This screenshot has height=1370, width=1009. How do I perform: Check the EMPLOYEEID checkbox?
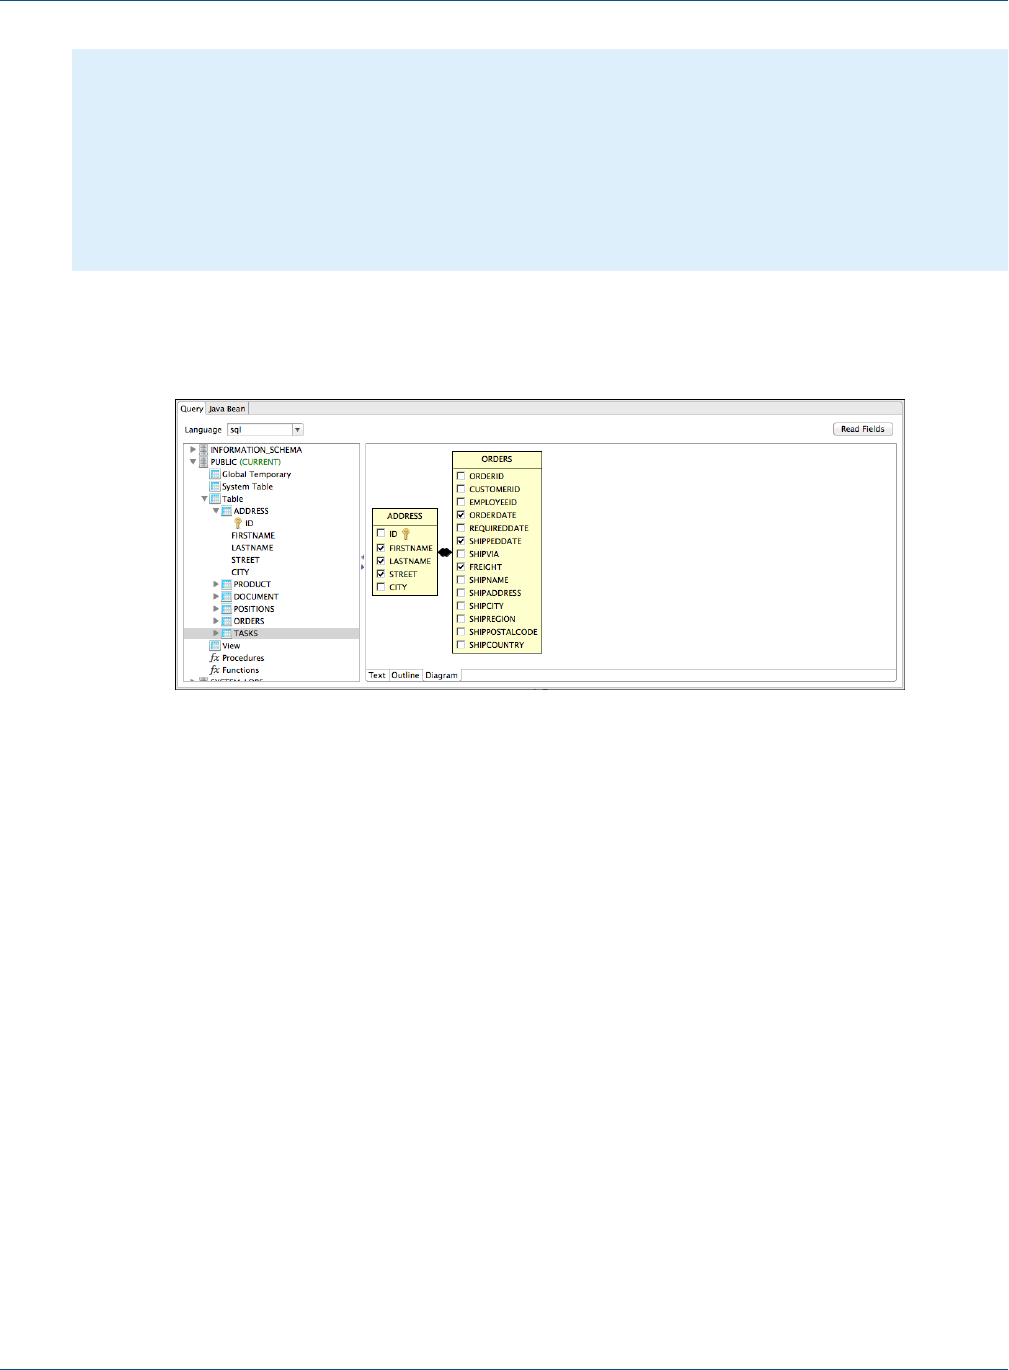pos(461,502)
